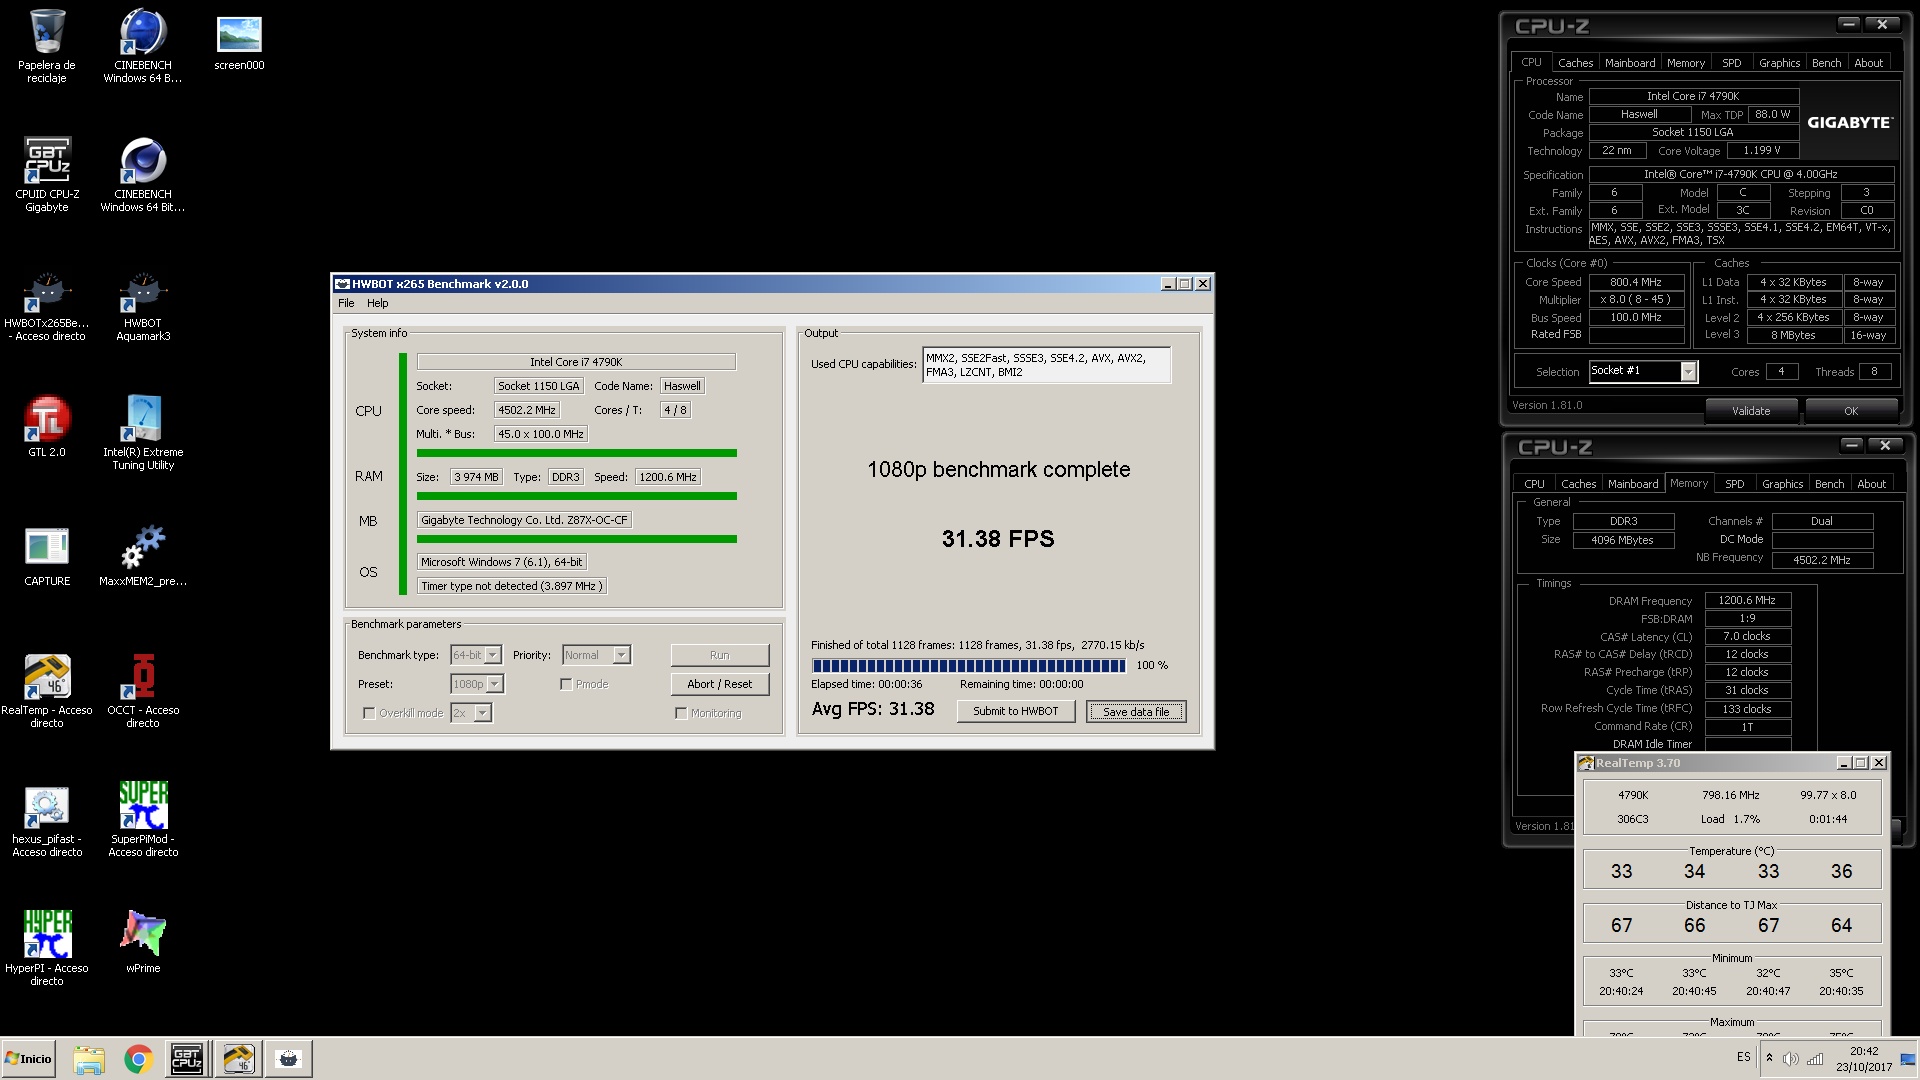Screen dimensions: 1920x1080
Task: Switch to SPD tab in upper CPU-Z window
Action: tap(1732, 63)
